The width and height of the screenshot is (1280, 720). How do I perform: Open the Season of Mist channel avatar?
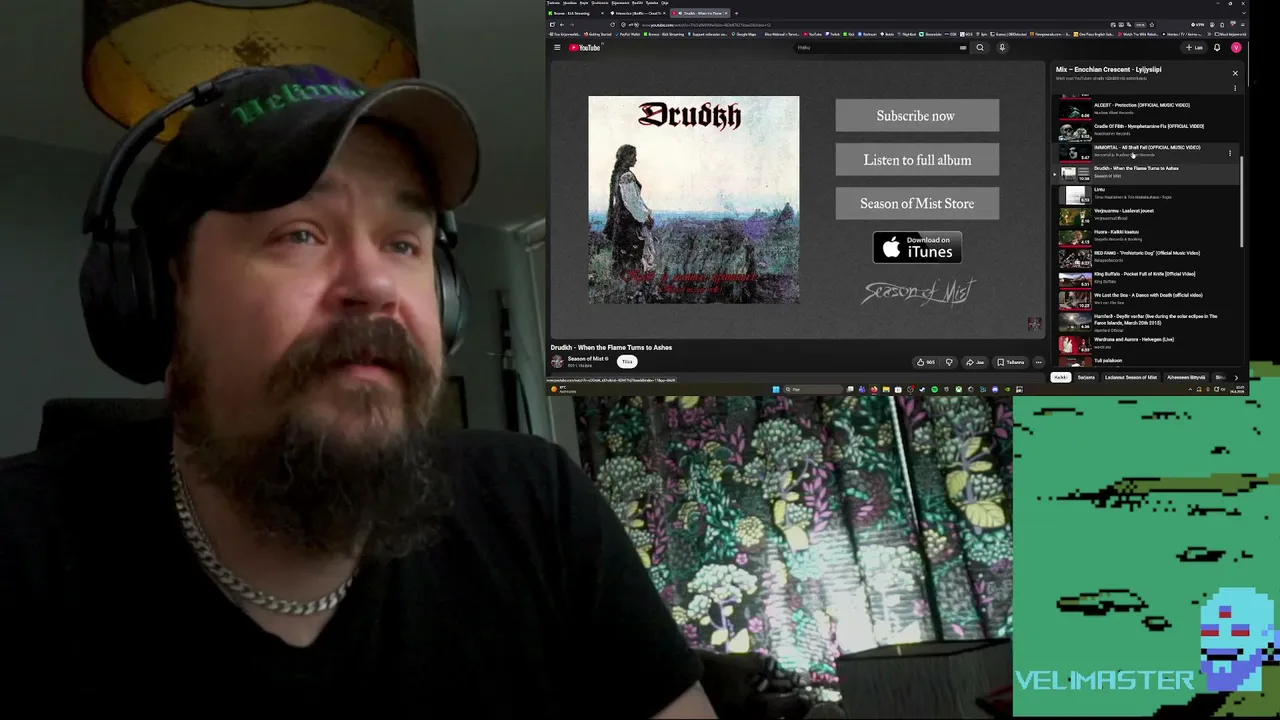(557, 362)
